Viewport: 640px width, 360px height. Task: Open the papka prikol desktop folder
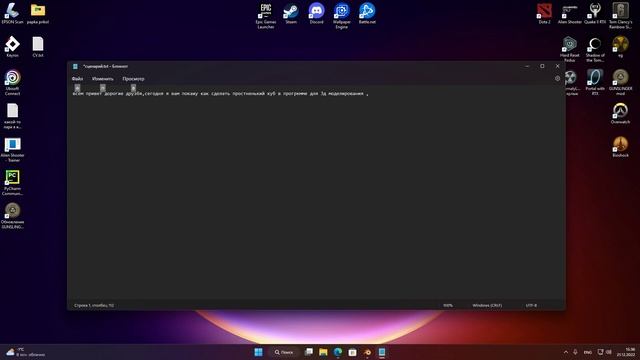pyautogui.click(x=38, y=13)
